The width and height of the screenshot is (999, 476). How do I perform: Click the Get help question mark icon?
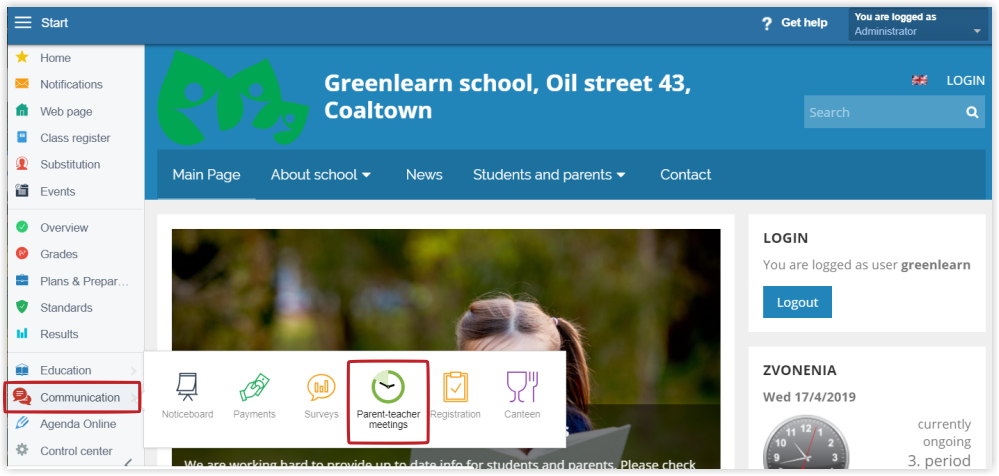tap(767, 24)
